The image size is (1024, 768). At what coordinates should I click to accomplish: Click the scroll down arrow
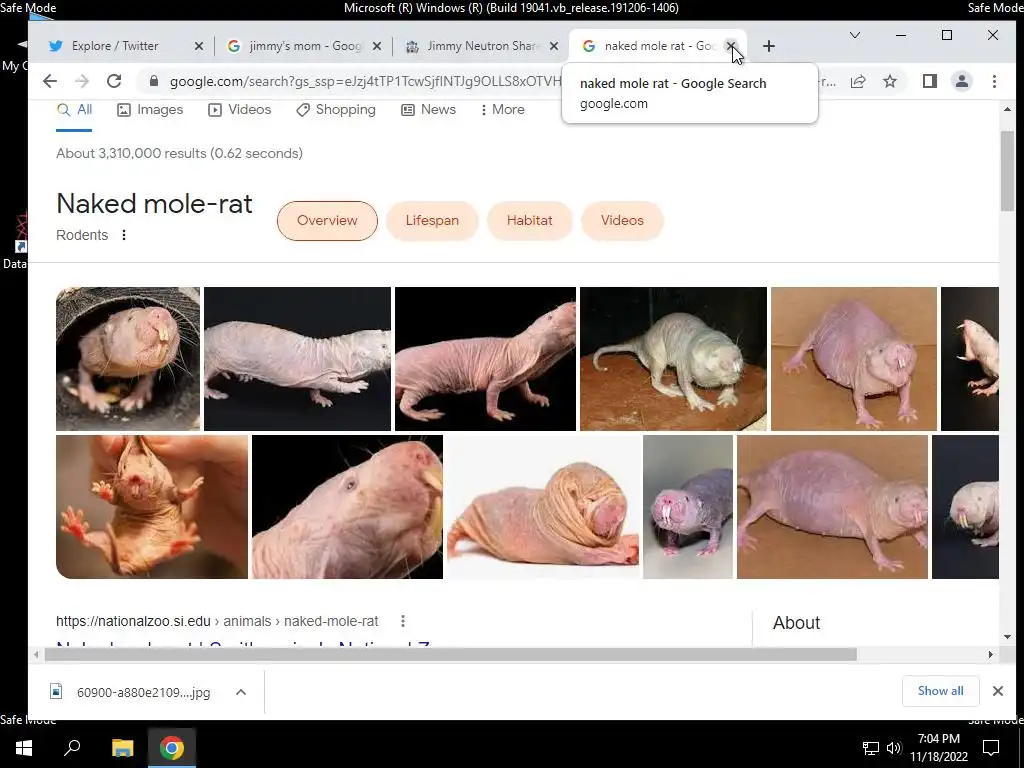tap(1007, 637)
